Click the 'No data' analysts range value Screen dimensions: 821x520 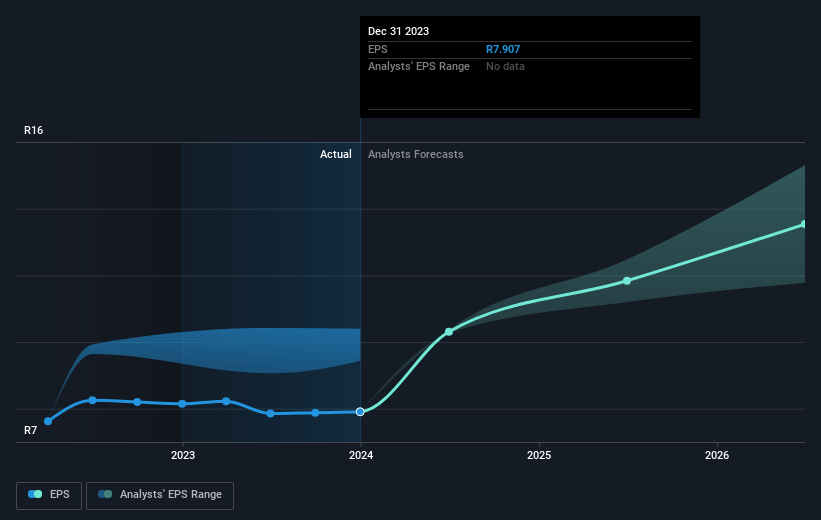tap(505, 67)
